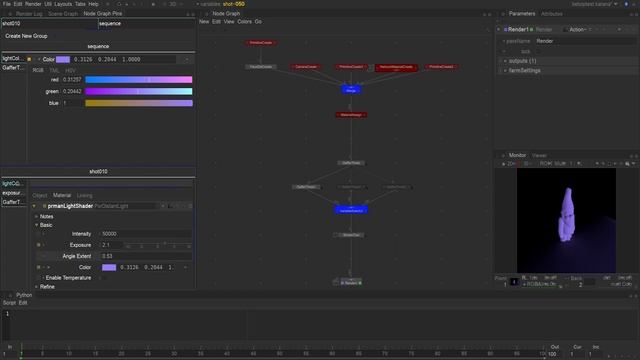Select GafferT item in sequence list
The height and width of the screenshot is (360, 640).
tap(13, 68)
